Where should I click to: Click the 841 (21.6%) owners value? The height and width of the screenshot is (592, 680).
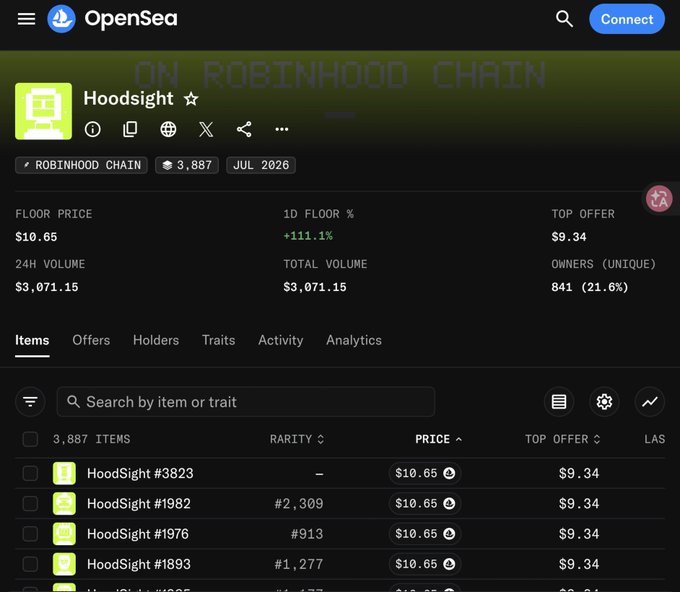(590, 287)
